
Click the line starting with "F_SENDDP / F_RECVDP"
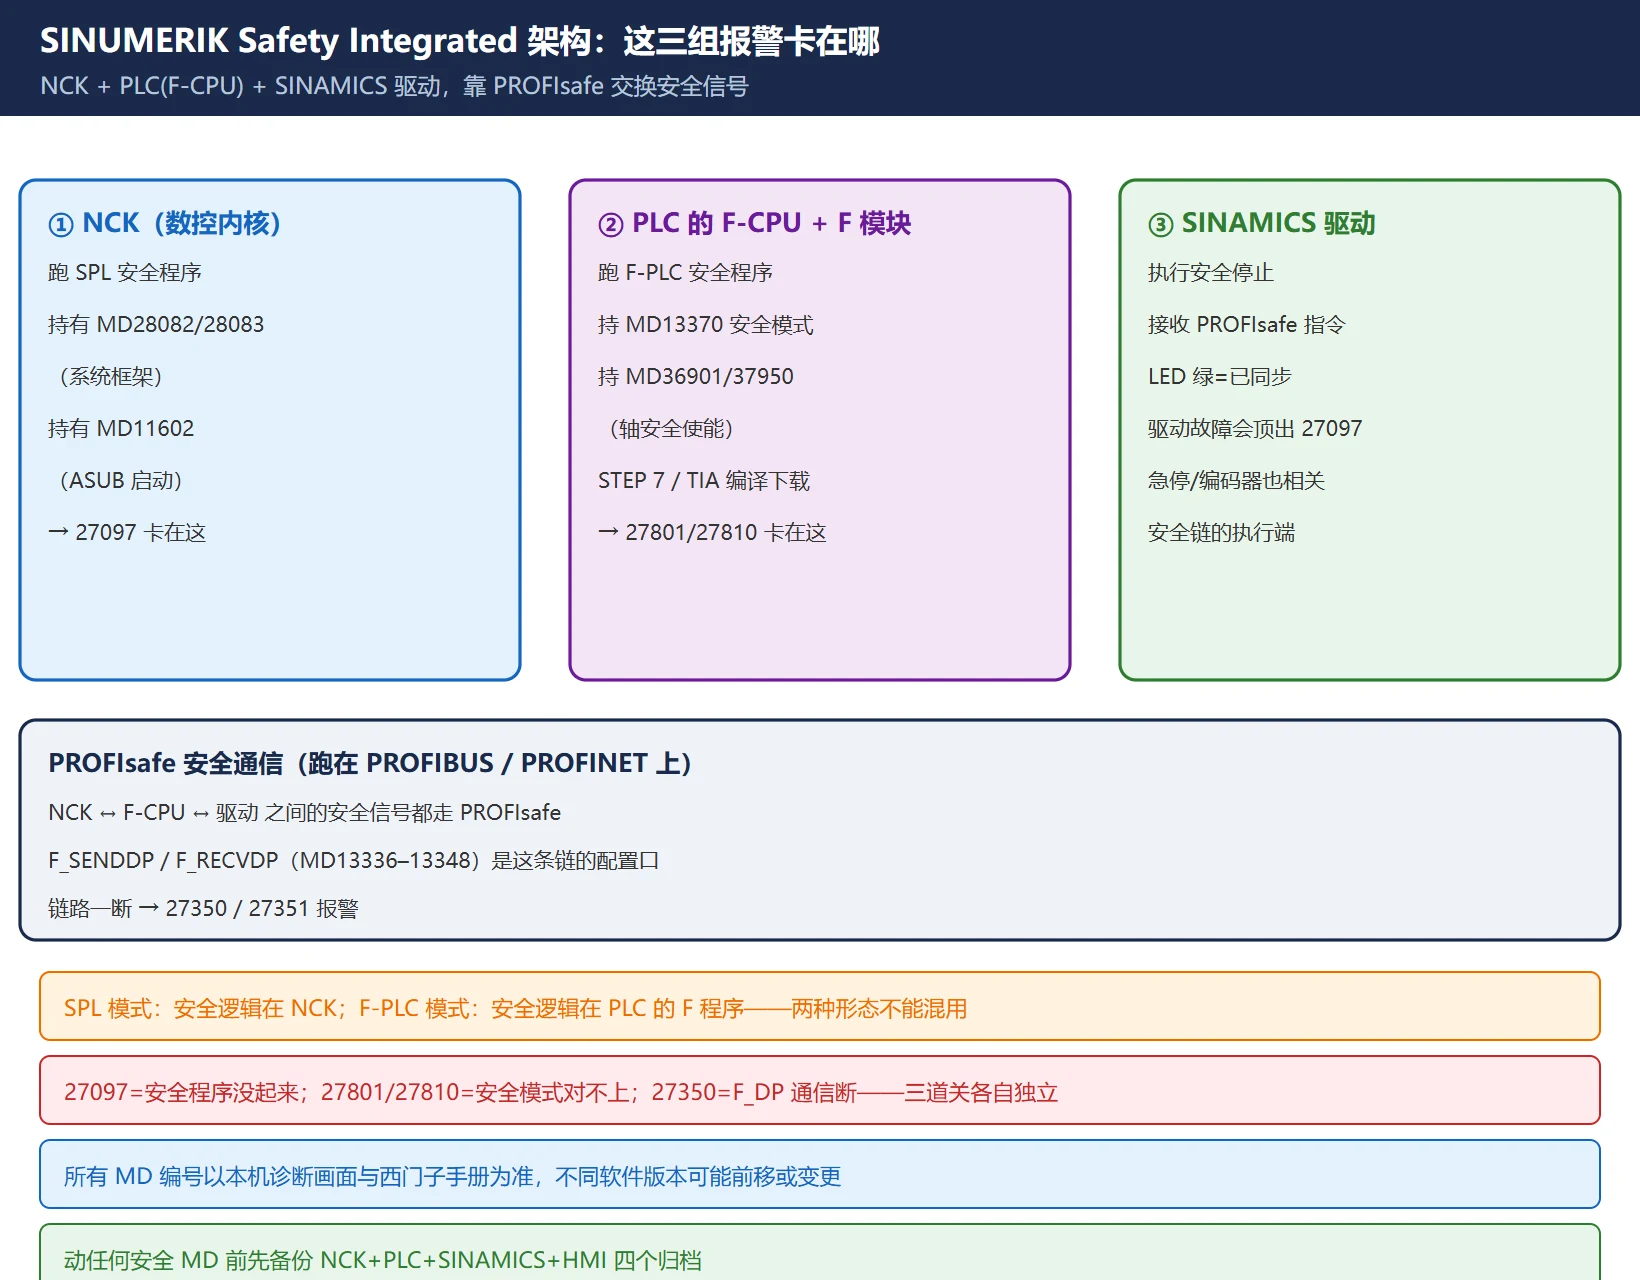[x=354, y=861]
